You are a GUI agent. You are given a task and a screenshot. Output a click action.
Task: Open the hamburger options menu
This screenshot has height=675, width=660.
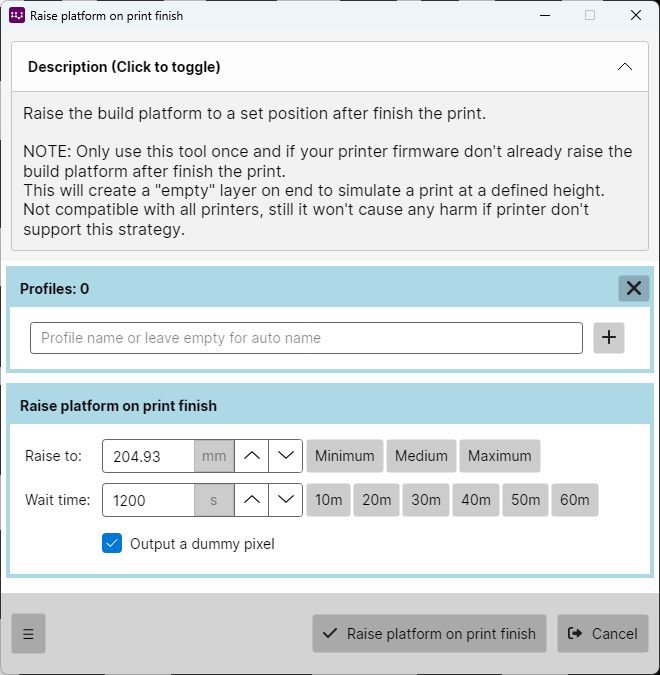coord(28,634)
